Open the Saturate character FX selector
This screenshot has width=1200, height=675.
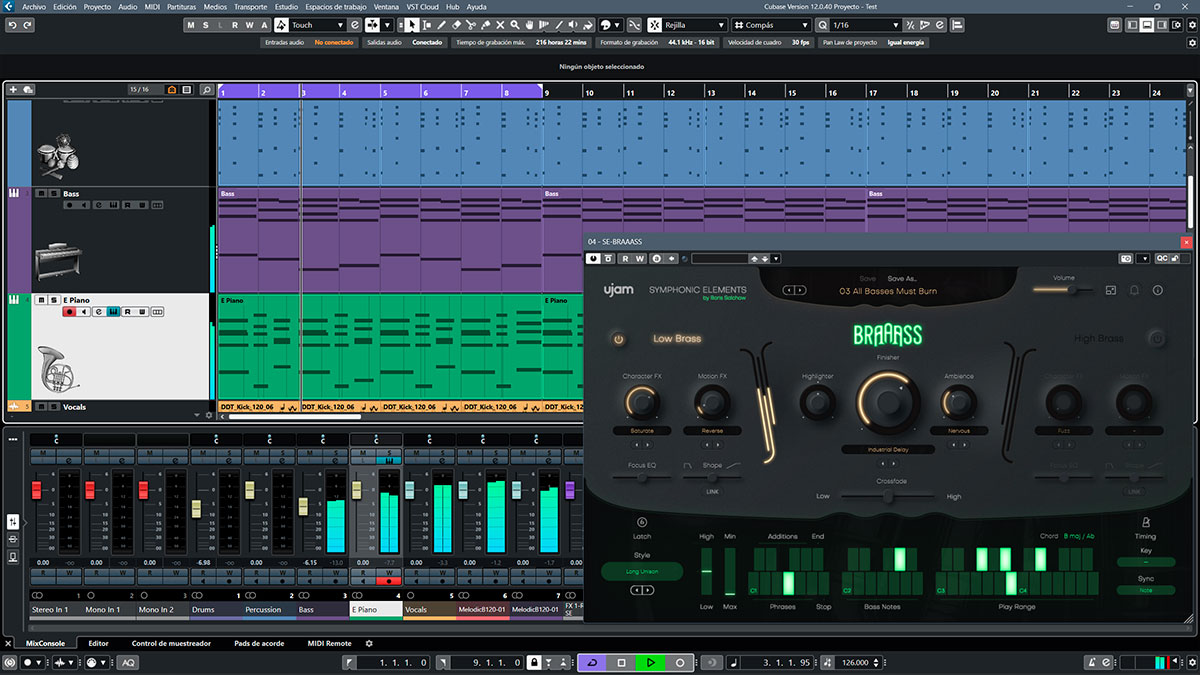click(x=641, y=431)
